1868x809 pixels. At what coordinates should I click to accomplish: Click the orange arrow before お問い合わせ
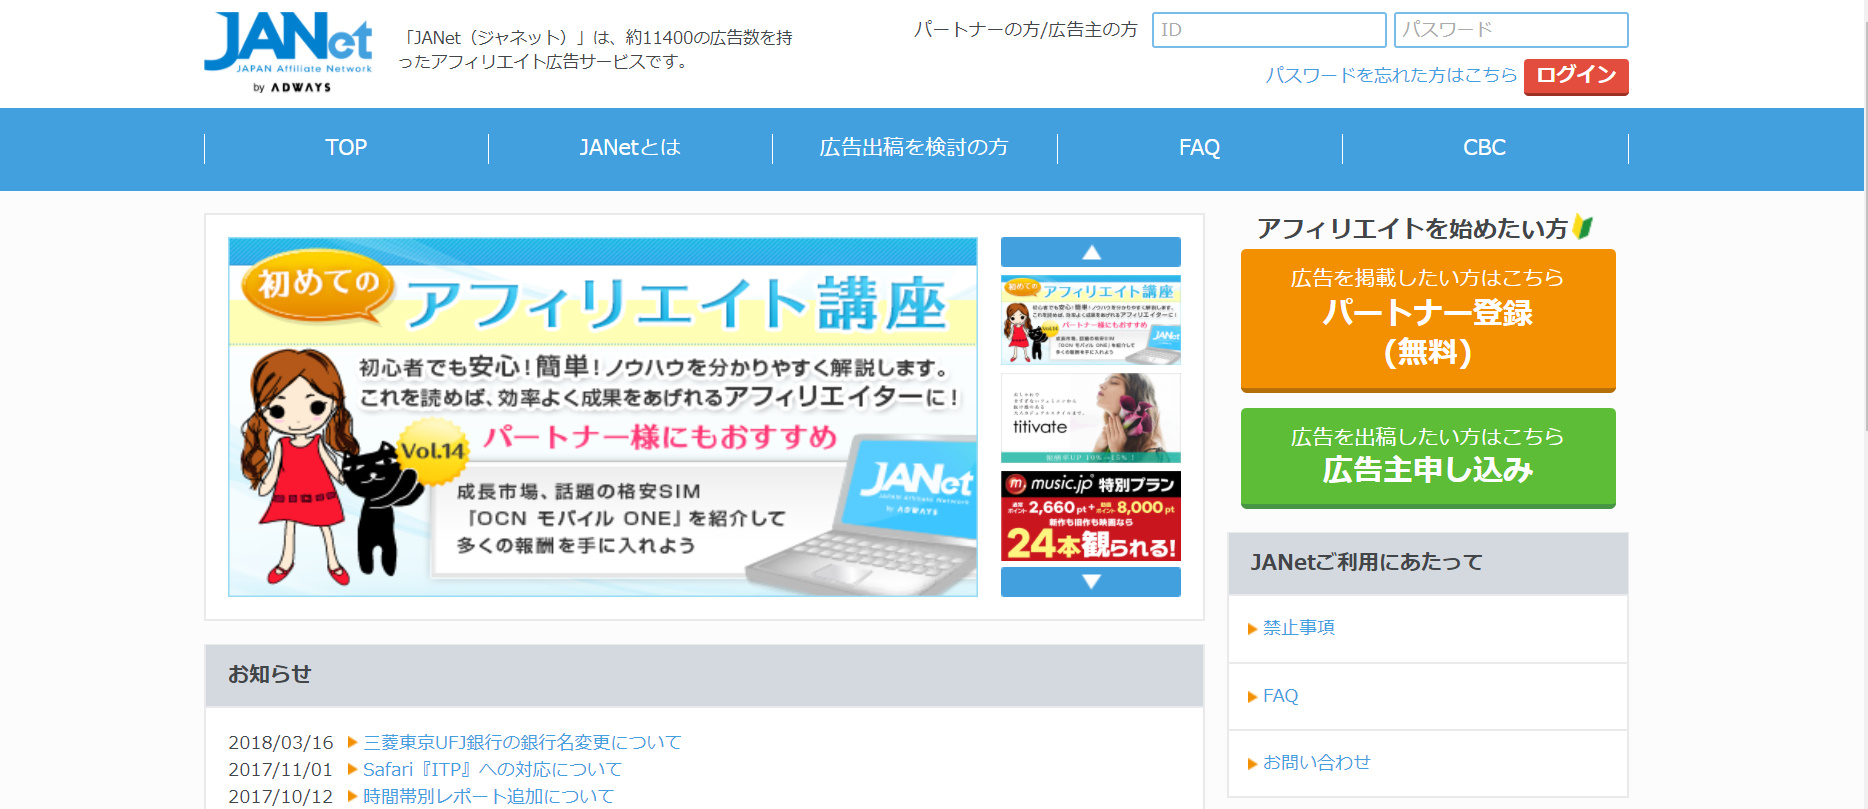1252,764
